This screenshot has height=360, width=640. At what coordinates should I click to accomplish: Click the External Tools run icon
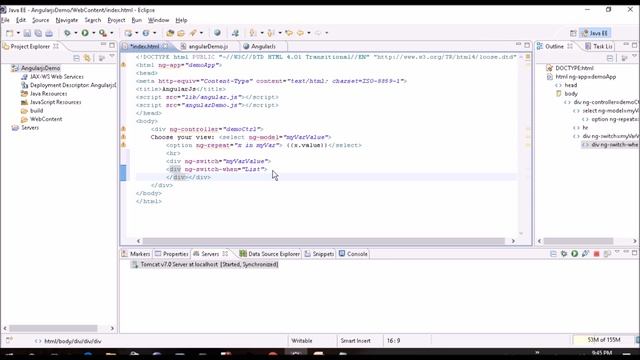pyautogui.click(x=103, y=33)
